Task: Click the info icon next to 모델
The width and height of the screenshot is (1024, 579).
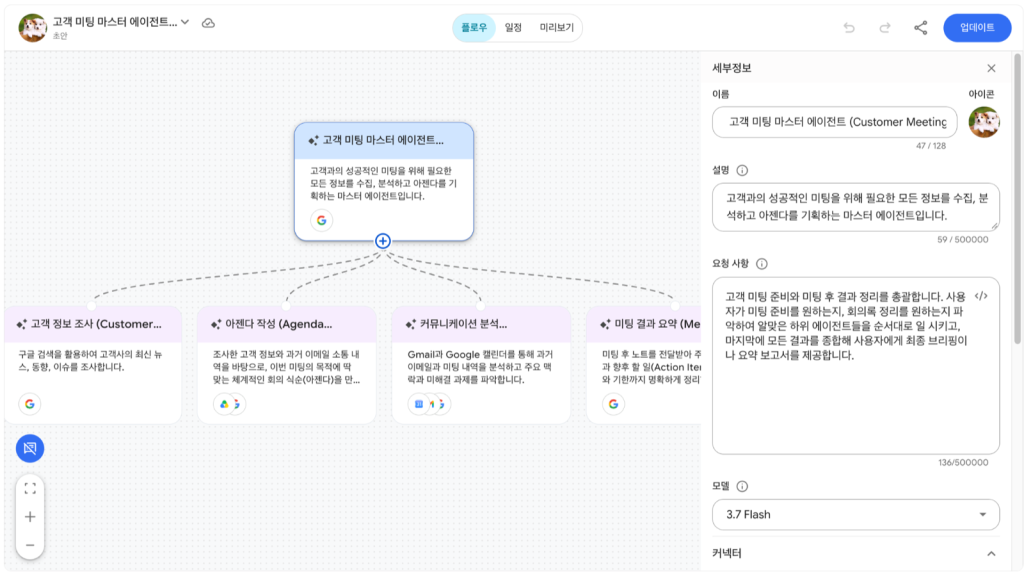Action: (x=742, y=486)
